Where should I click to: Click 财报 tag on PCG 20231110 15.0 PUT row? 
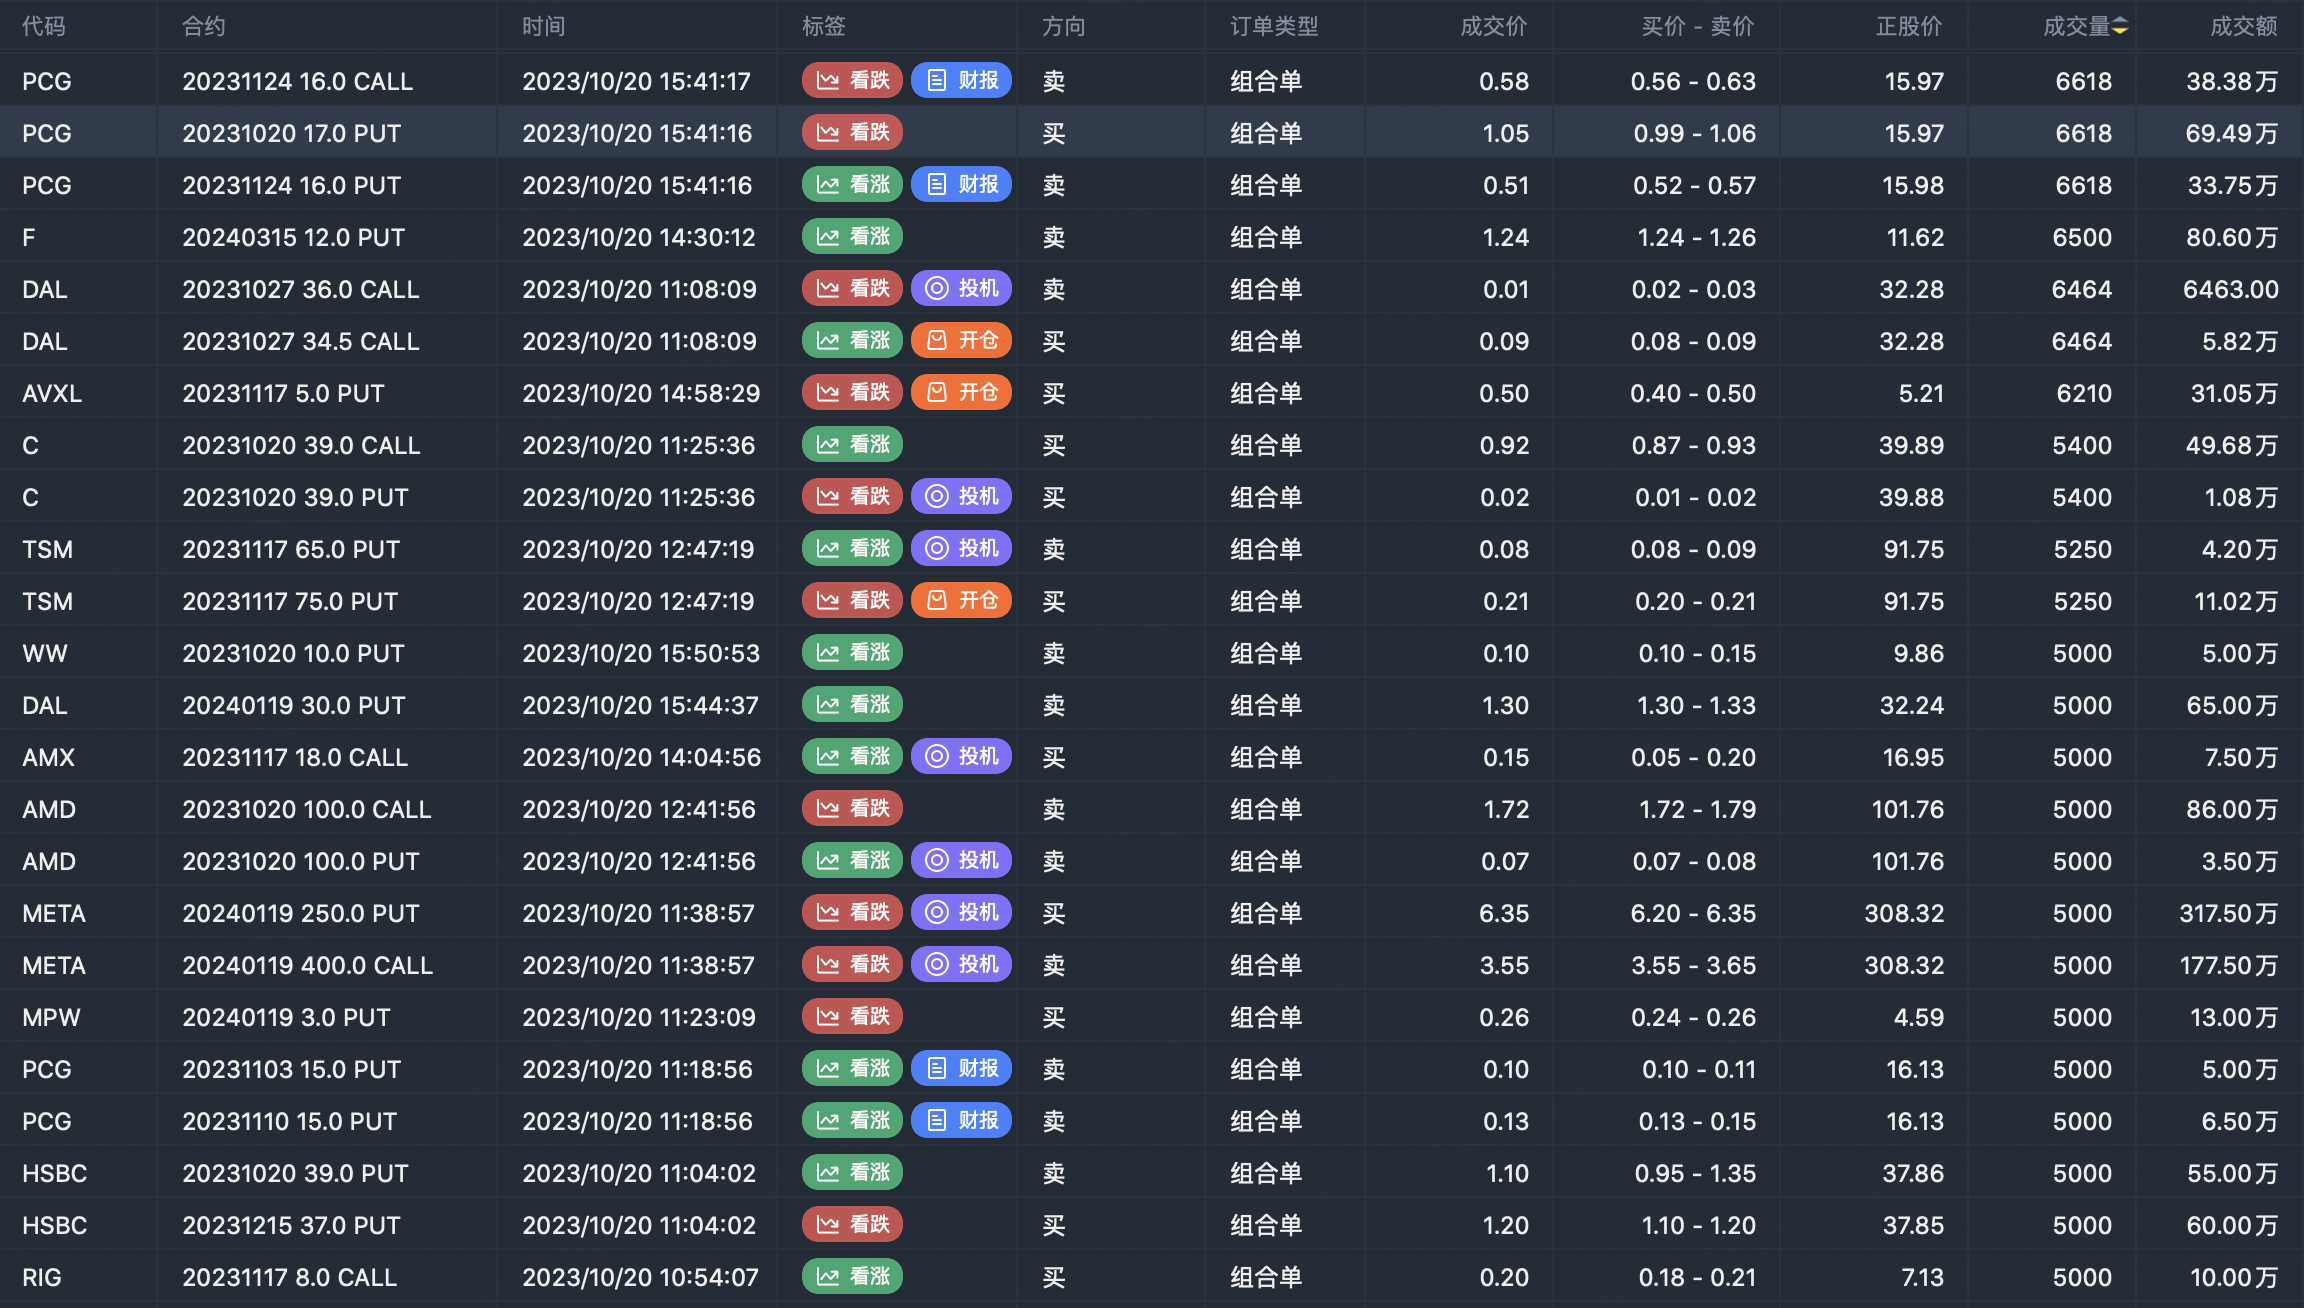pos(961,1121)
